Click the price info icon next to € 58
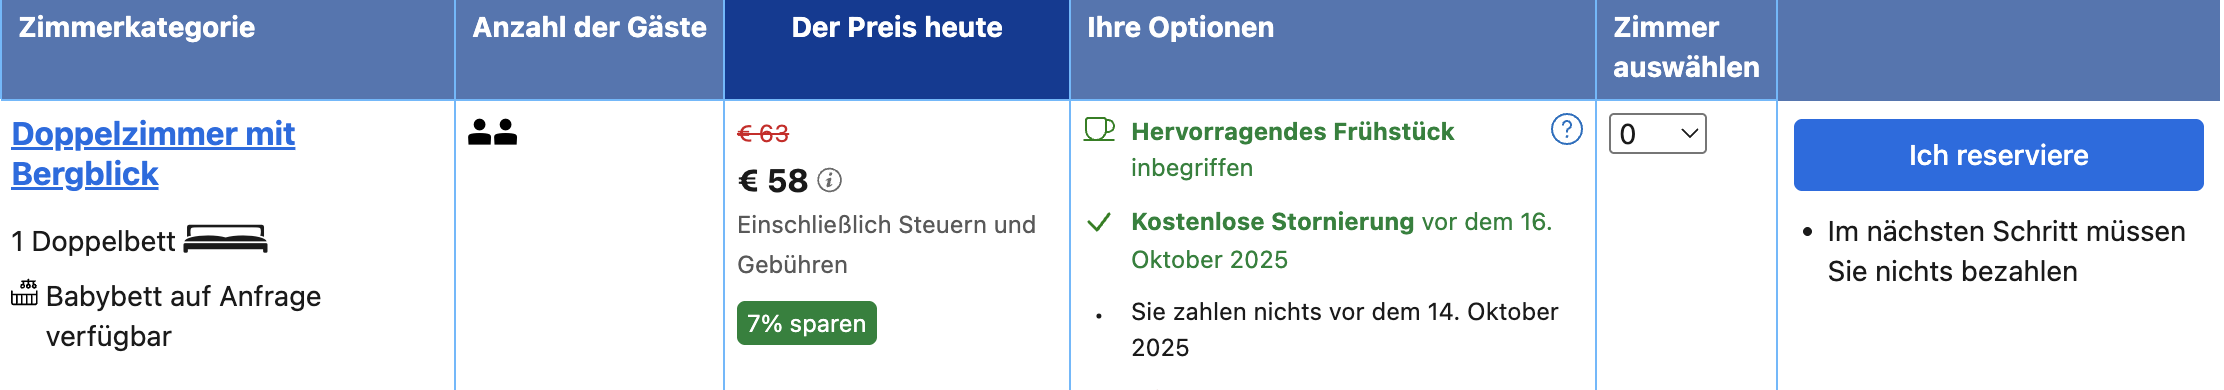Image resolution: width=2224 pixels, height=390 pixels. click(x=829, y=180)
